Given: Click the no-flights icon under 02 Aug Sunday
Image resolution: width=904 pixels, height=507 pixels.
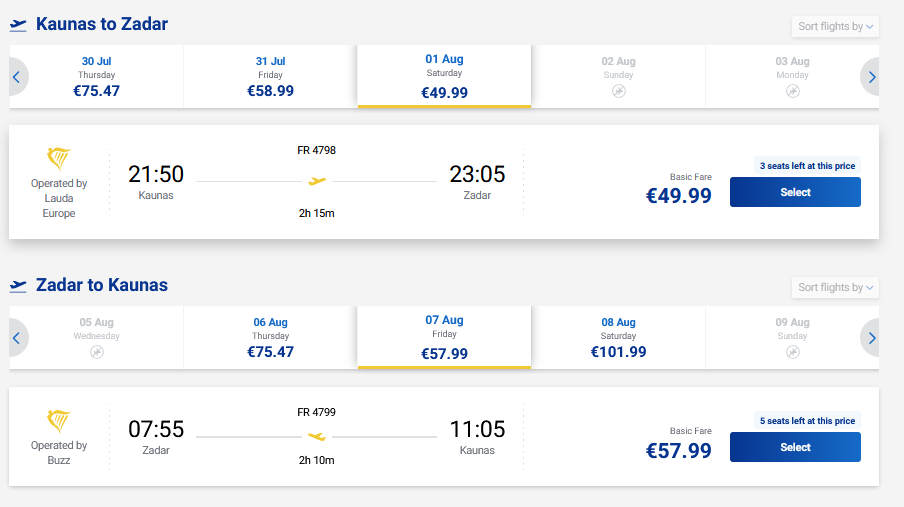Looking at the screenshot, I should click(x=618, y=91).
